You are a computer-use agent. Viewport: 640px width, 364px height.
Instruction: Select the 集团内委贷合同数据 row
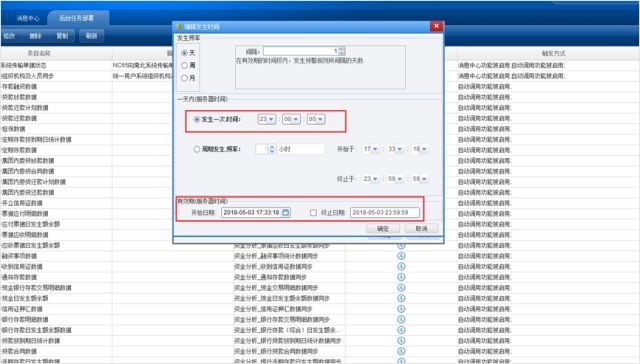click(x=28, y=171)
